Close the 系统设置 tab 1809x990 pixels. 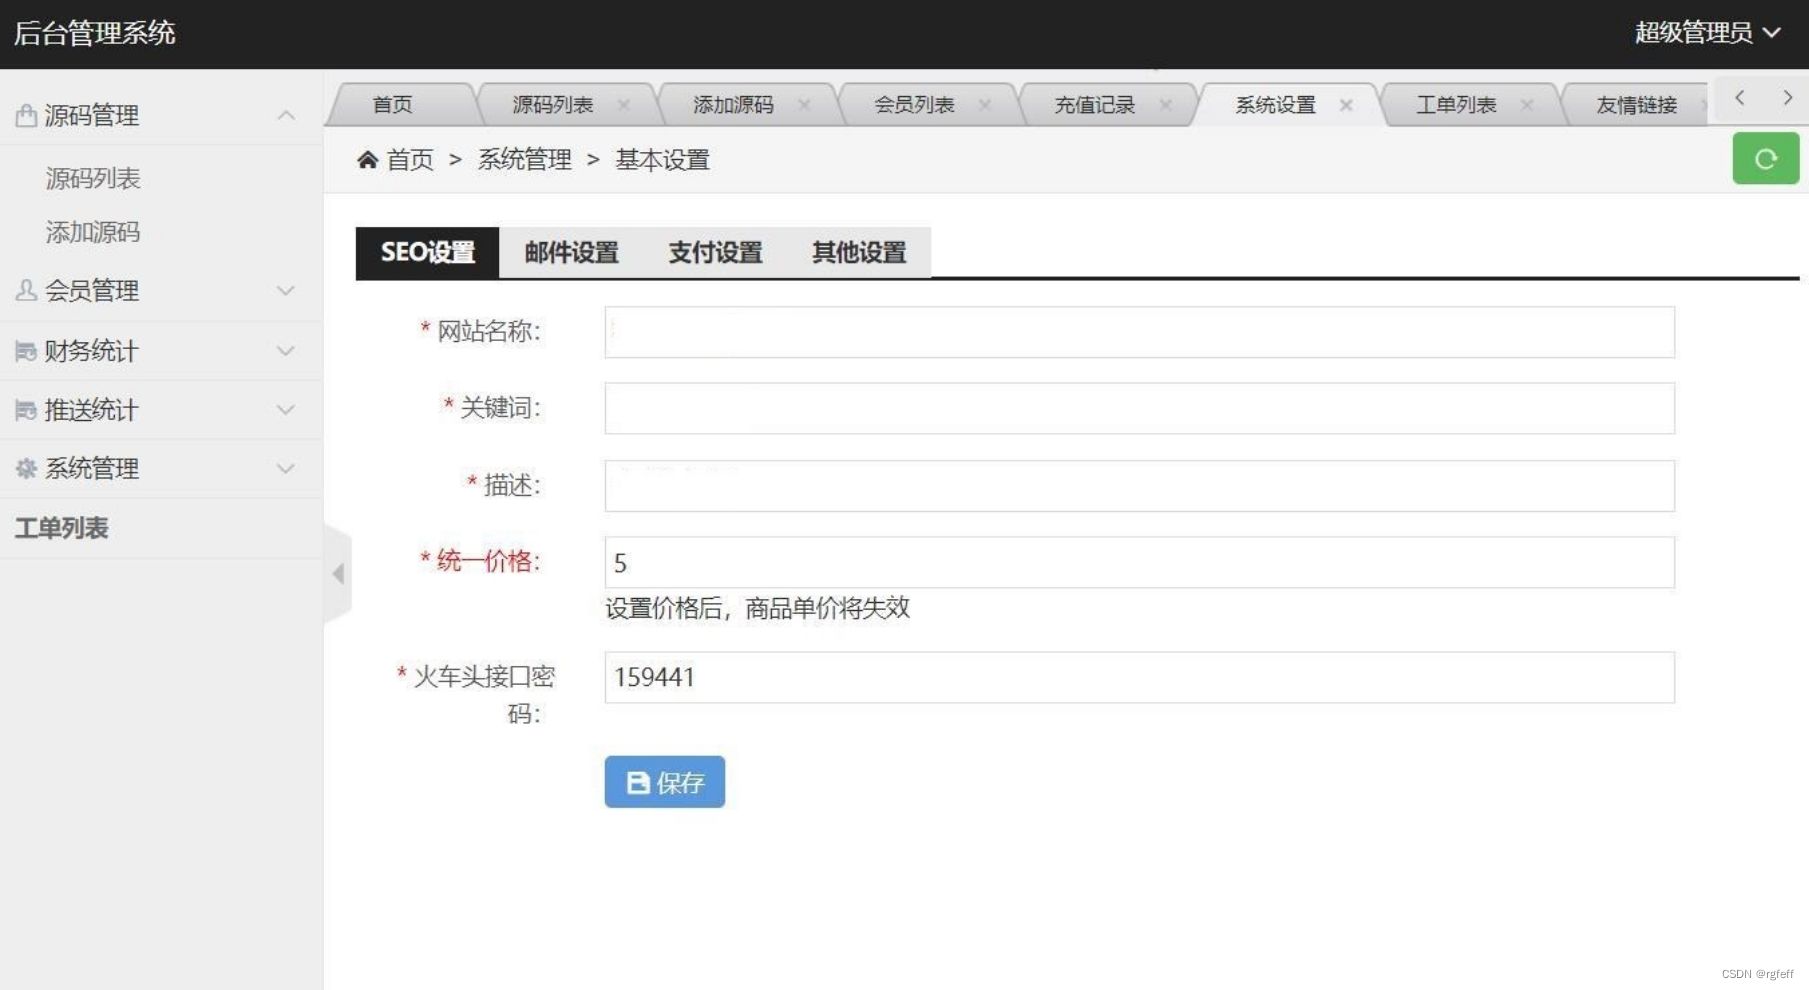pos(1347,105)
